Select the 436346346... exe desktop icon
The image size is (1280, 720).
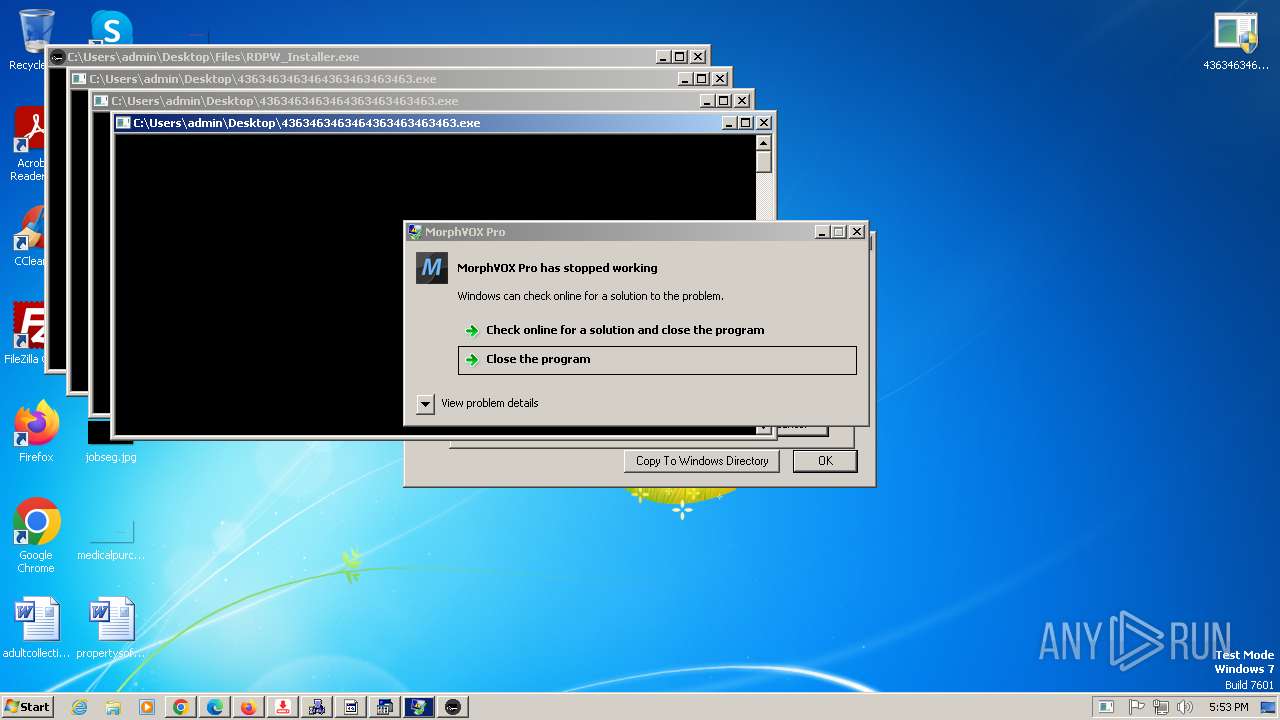(x=1236, y=42)
